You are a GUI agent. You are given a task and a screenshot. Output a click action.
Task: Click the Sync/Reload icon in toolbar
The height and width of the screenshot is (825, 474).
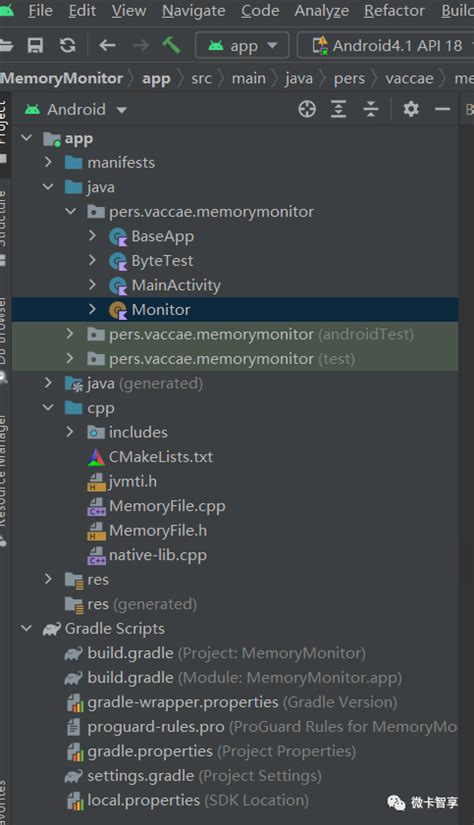(x=67, y=46)
